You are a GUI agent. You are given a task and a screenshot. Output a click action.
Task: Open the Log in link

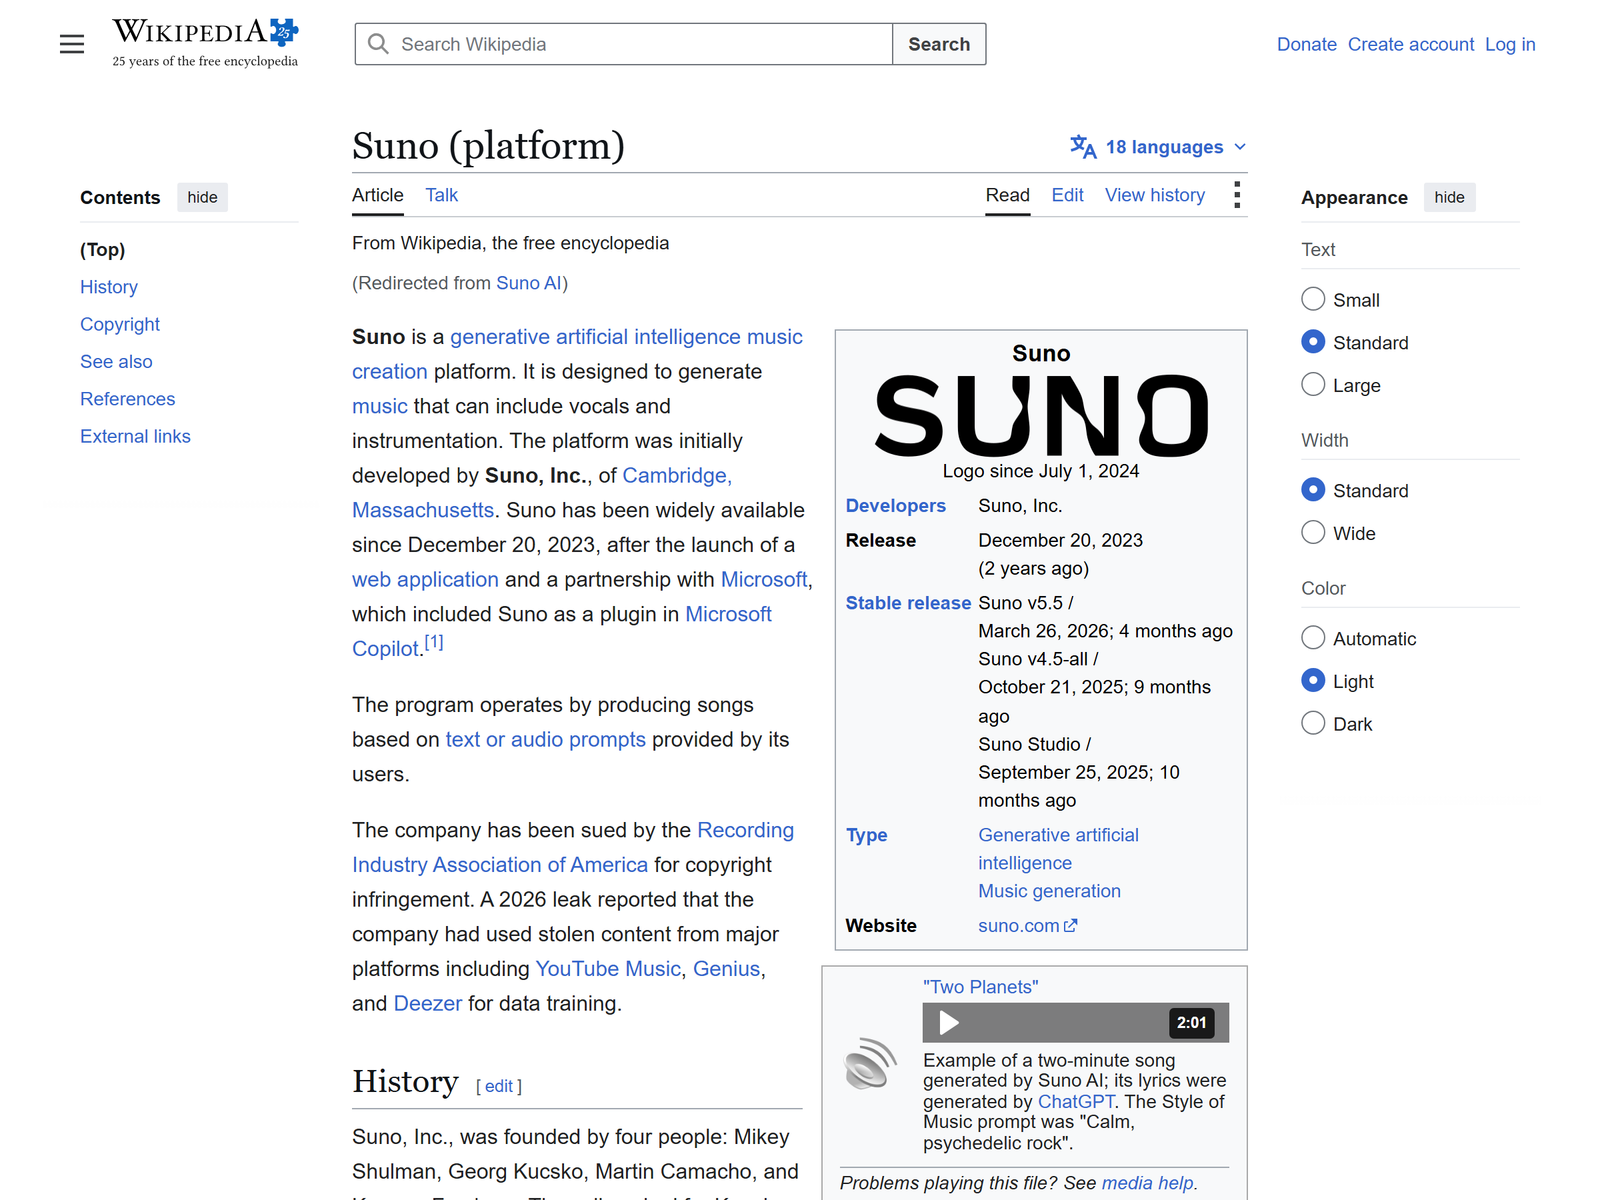point(1510,44)
